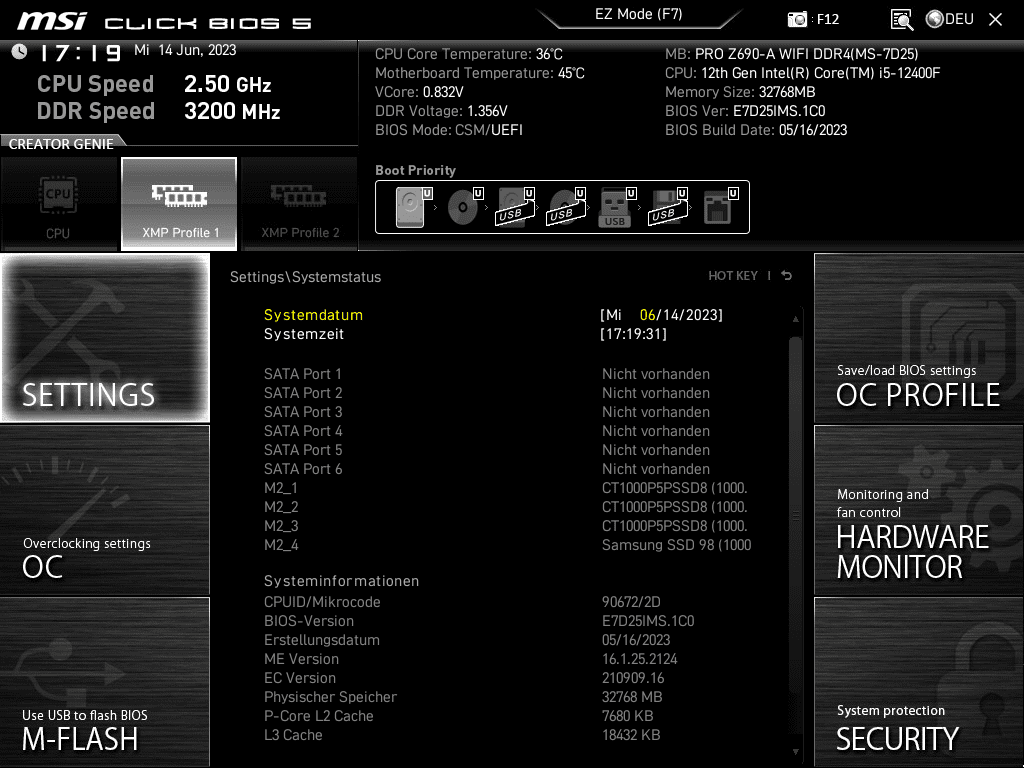
Task: Click the CPUID/Mikrocode label
Action: click(322, 602)
